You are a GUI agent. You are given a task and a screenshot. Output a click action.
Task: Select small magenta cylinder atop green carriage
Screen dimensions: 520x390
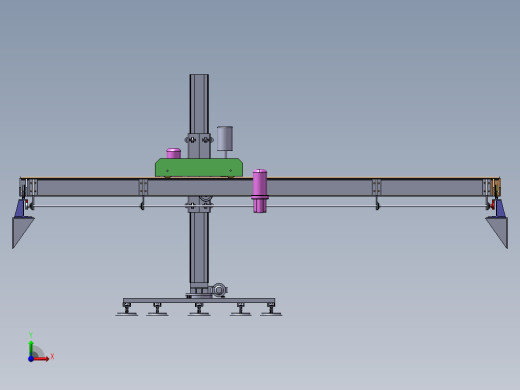pyautogui.click(x=173, y=153)
